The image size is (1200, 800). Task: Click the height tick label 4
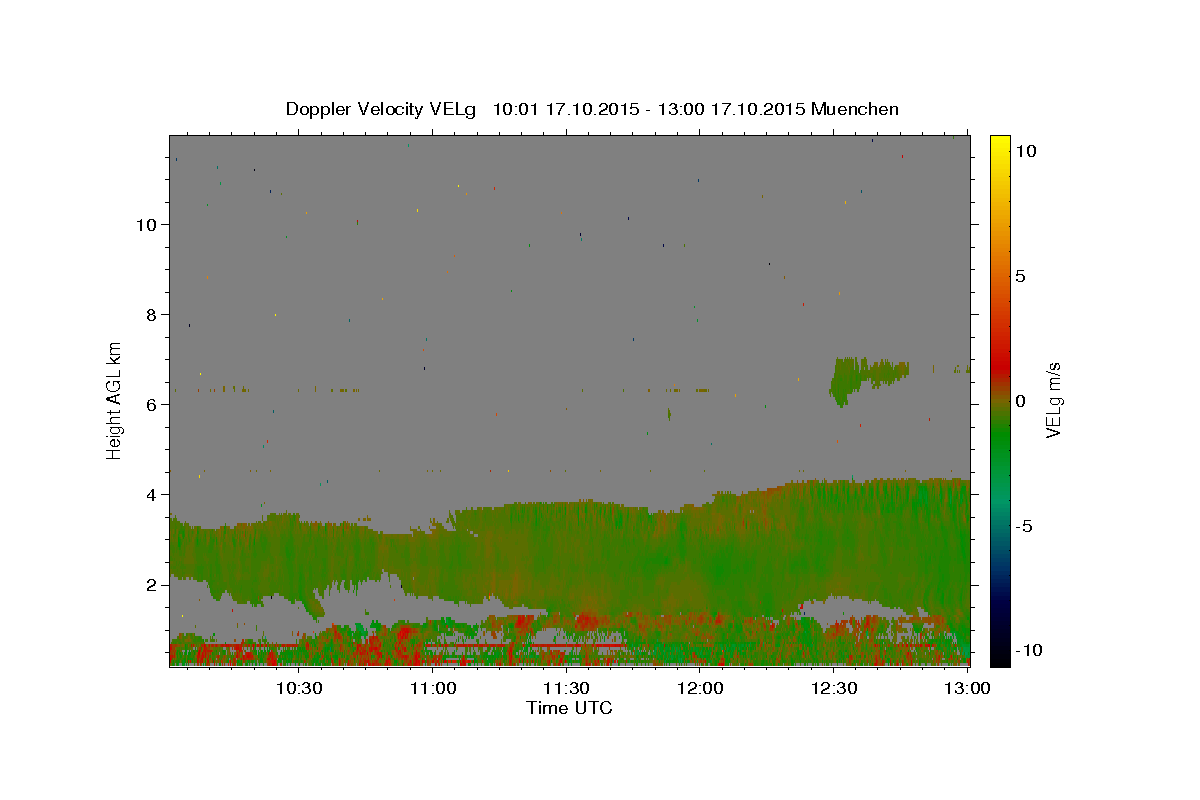coord(151,494)
